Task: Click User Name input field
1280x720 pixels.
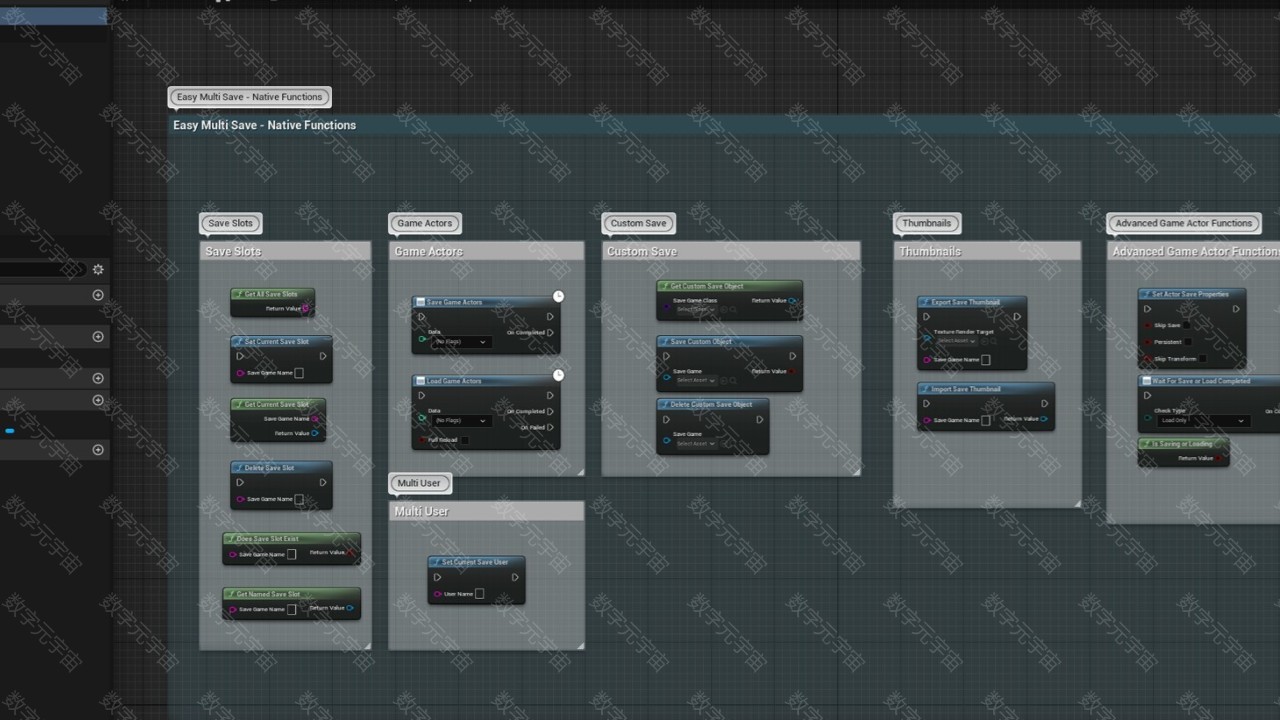Action: [479, 594]
